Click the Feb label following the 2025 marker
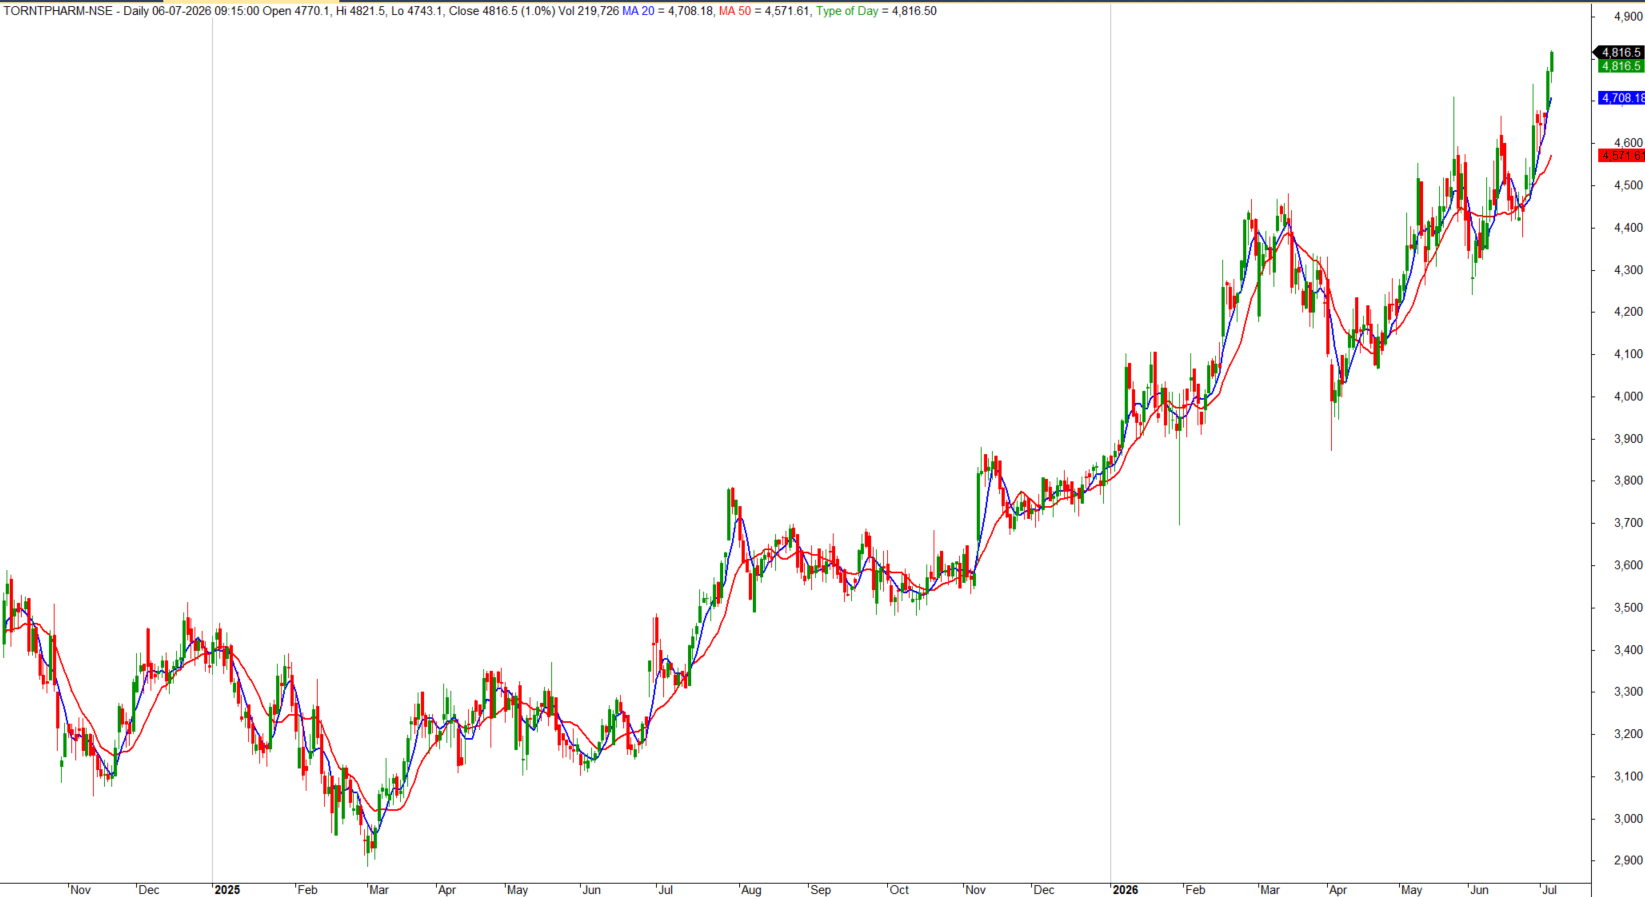The width and height of the screenshot is (1645, 897). pos(307,890)
